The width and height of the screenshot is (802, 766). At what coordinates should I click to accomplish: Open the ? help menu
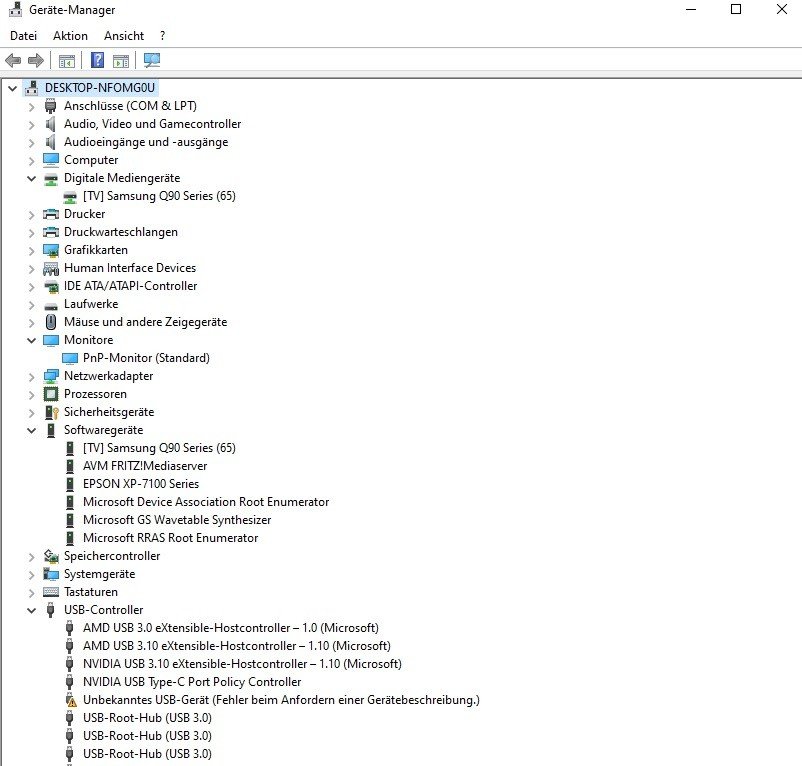click(163, 36)
